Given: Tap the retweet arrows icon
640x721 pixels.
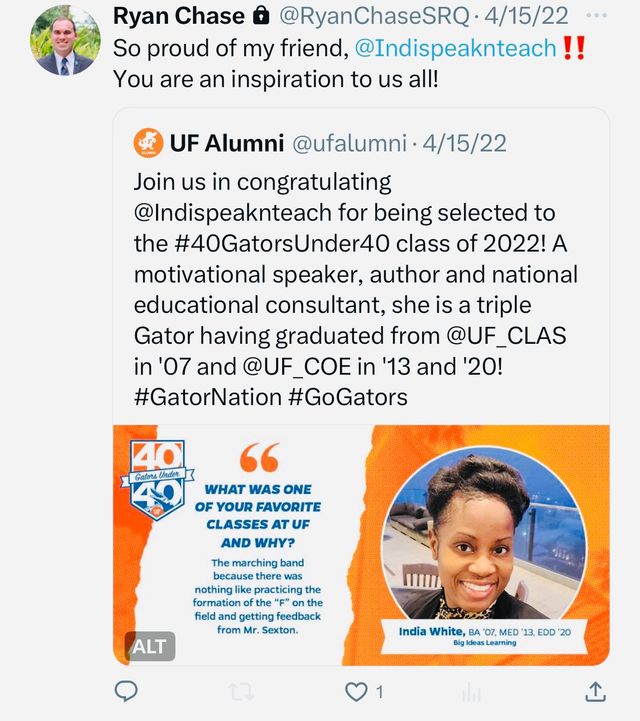Looking at the screenshot, I should [239, 691].
